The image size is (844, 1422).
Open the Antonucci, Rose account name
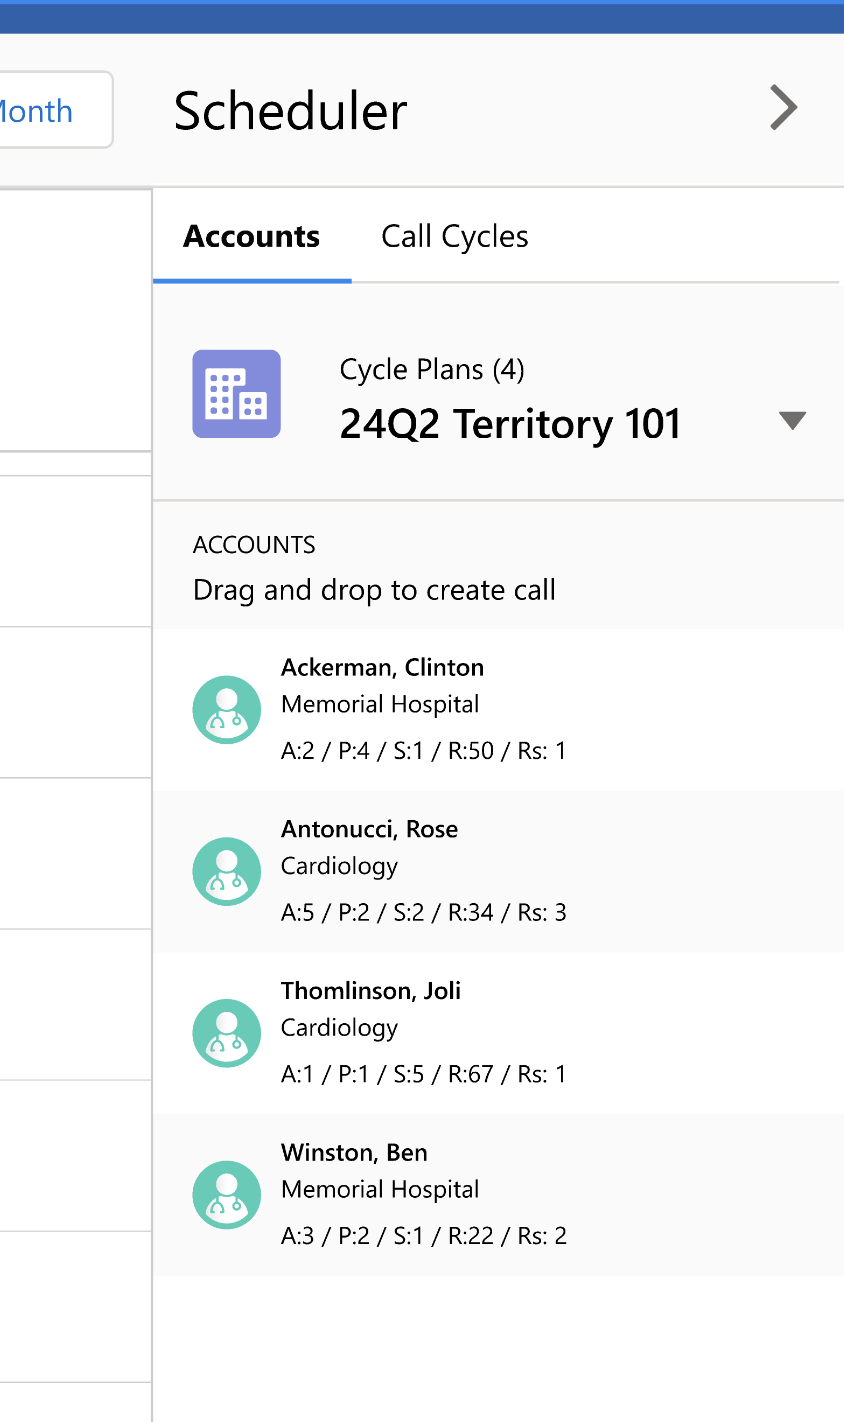tap(369, 829)
